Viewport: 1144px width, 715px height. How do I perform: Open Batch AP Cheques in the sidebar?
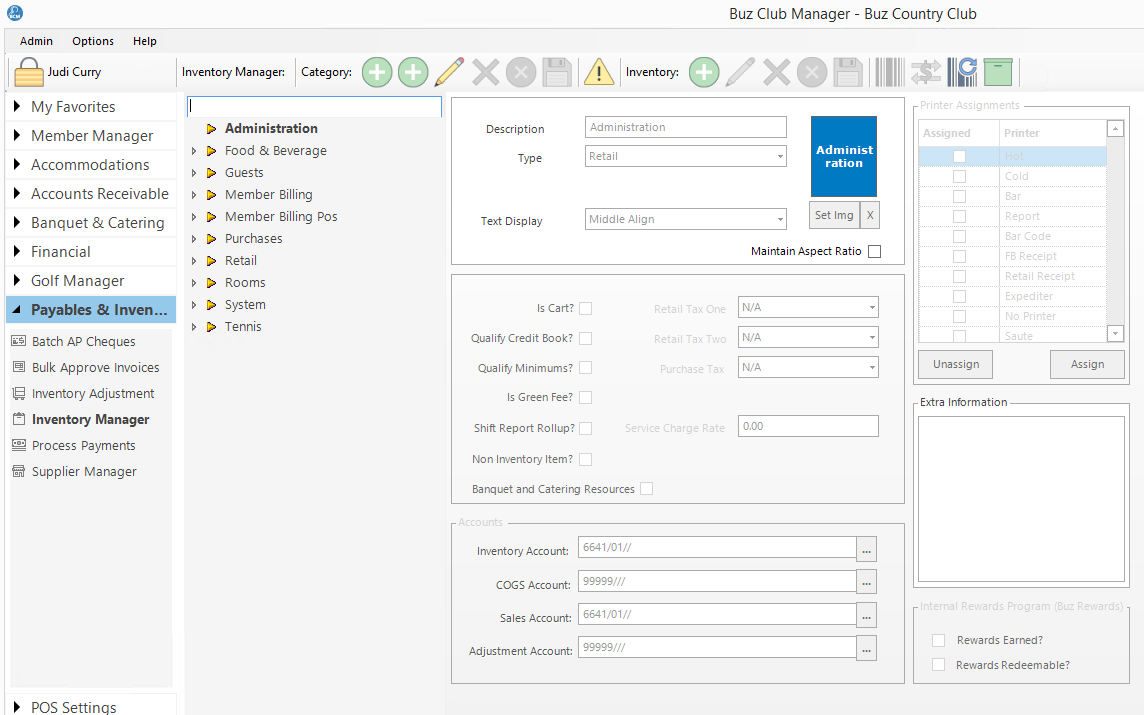(x=83, y=342)
